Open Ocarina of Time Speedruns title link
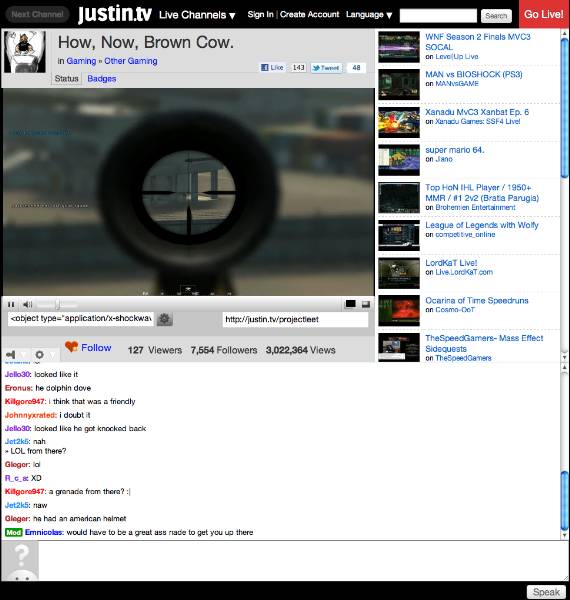This screenshot has height=600, width=570. click(x=477, y=300)
